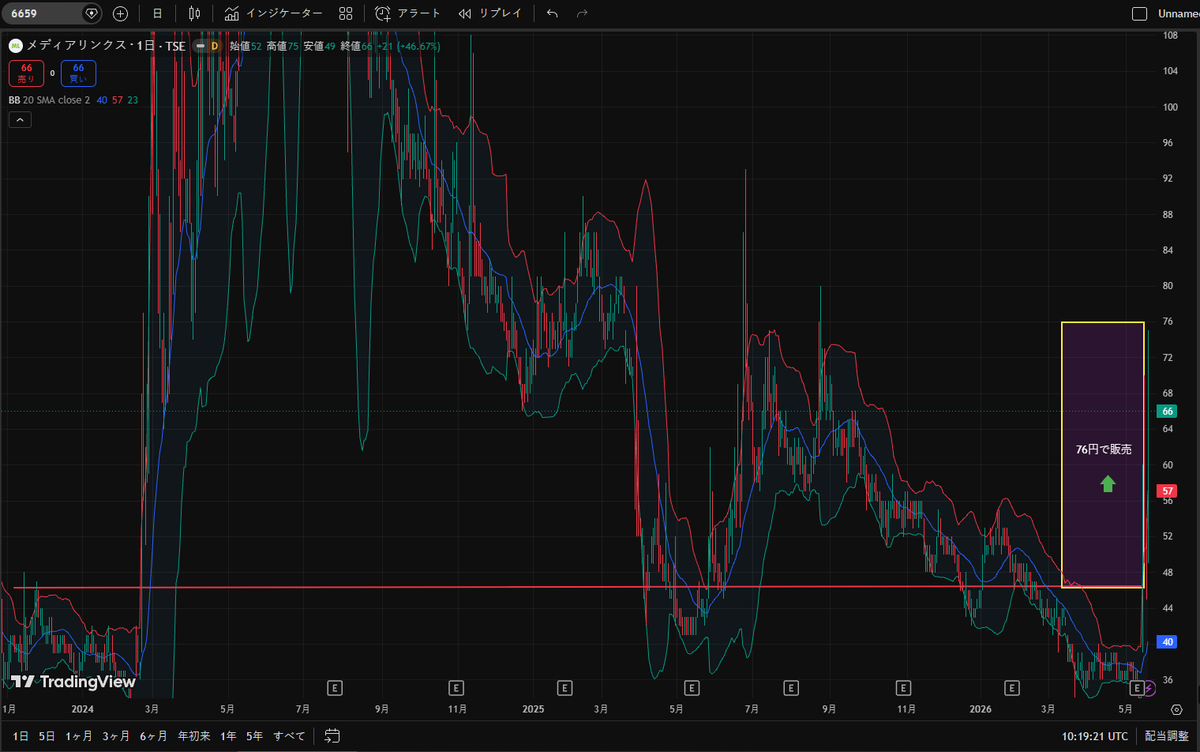Click the earnings E marker above 7月 2024

[x=335, y=688]
